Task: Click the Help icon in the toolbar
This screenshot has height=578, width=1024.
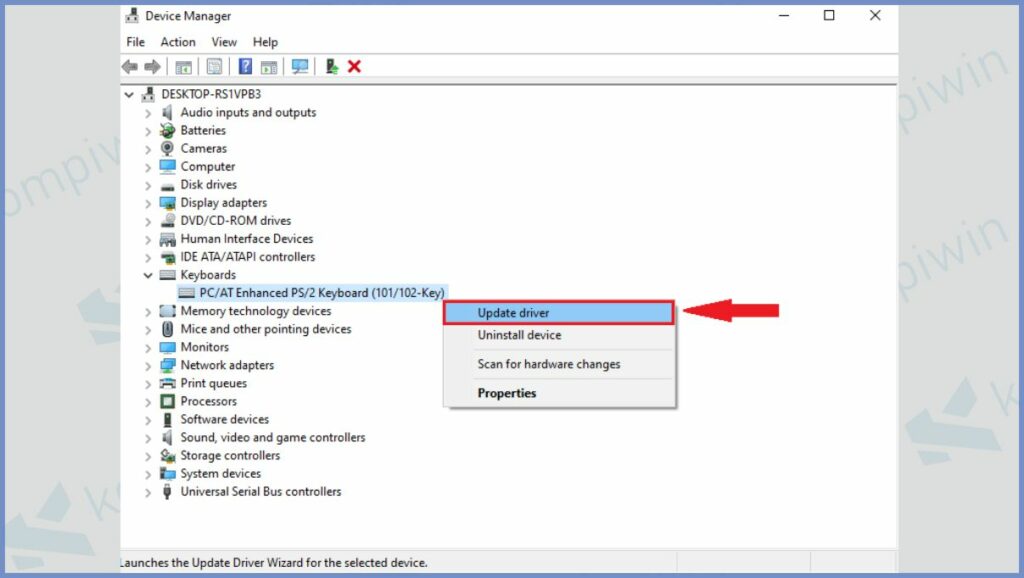Action: (245, 66)
